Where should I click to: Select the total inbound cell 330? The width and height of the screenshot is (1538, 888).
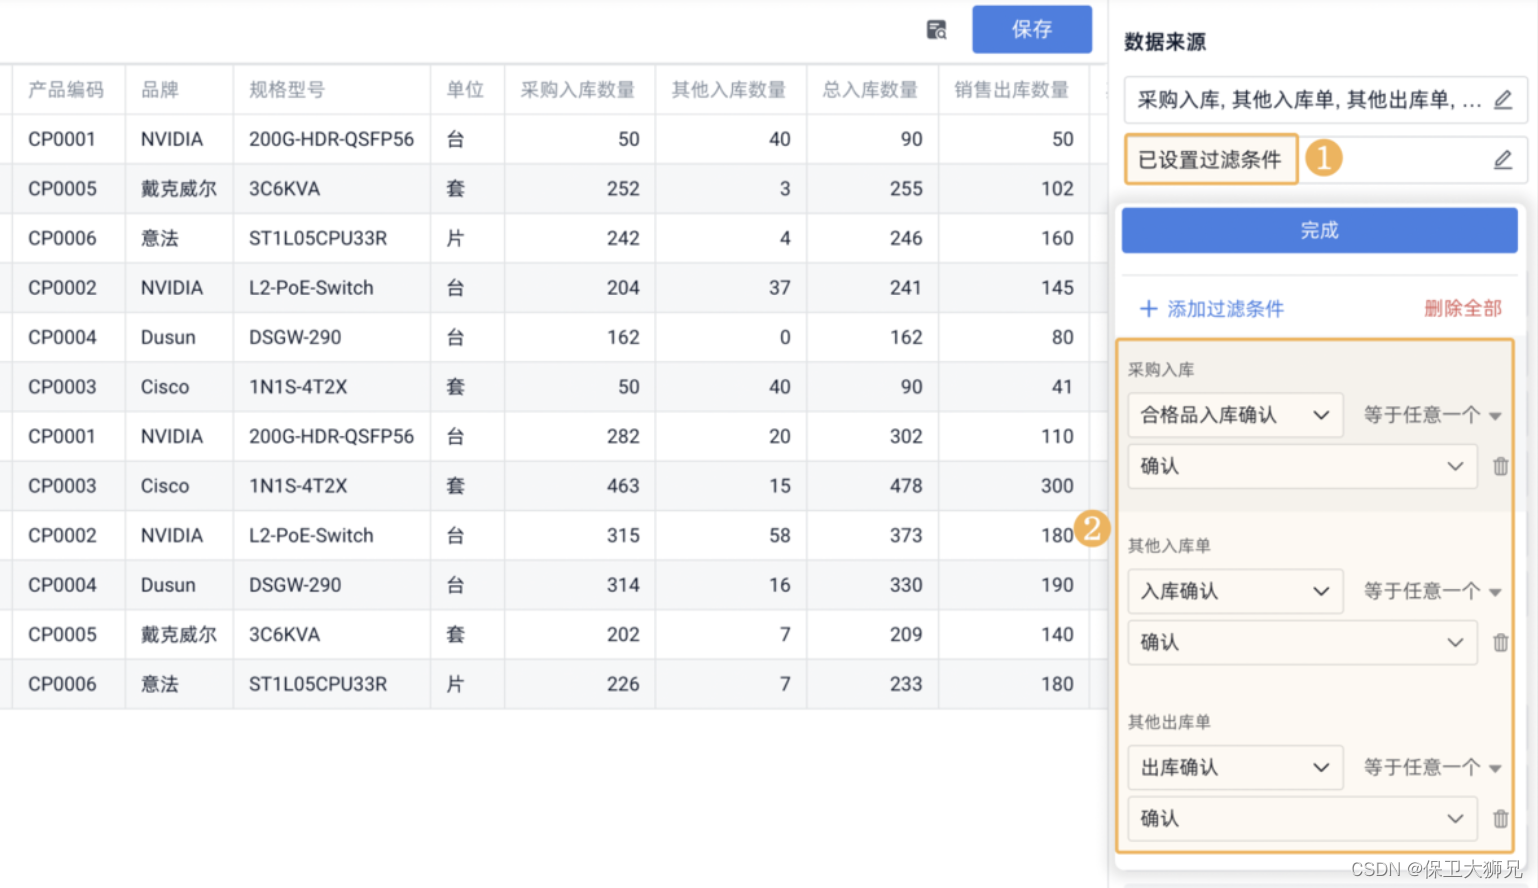pos(872,585)
